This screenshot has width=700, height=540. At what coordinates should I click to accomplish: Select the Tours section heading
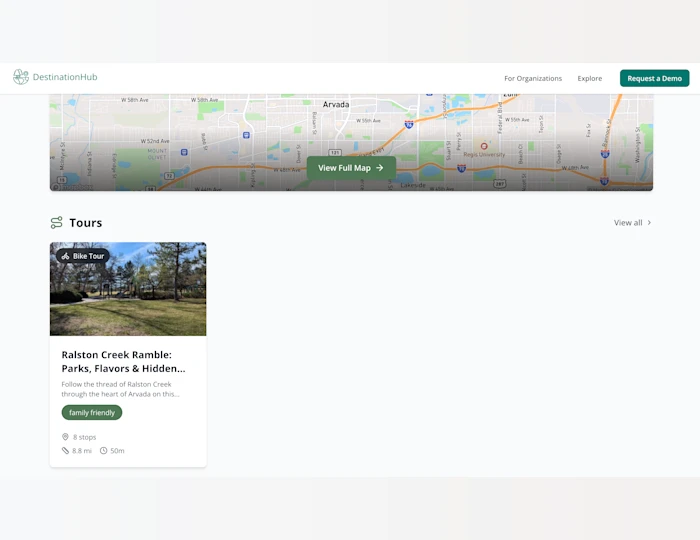tap(86, 223)
